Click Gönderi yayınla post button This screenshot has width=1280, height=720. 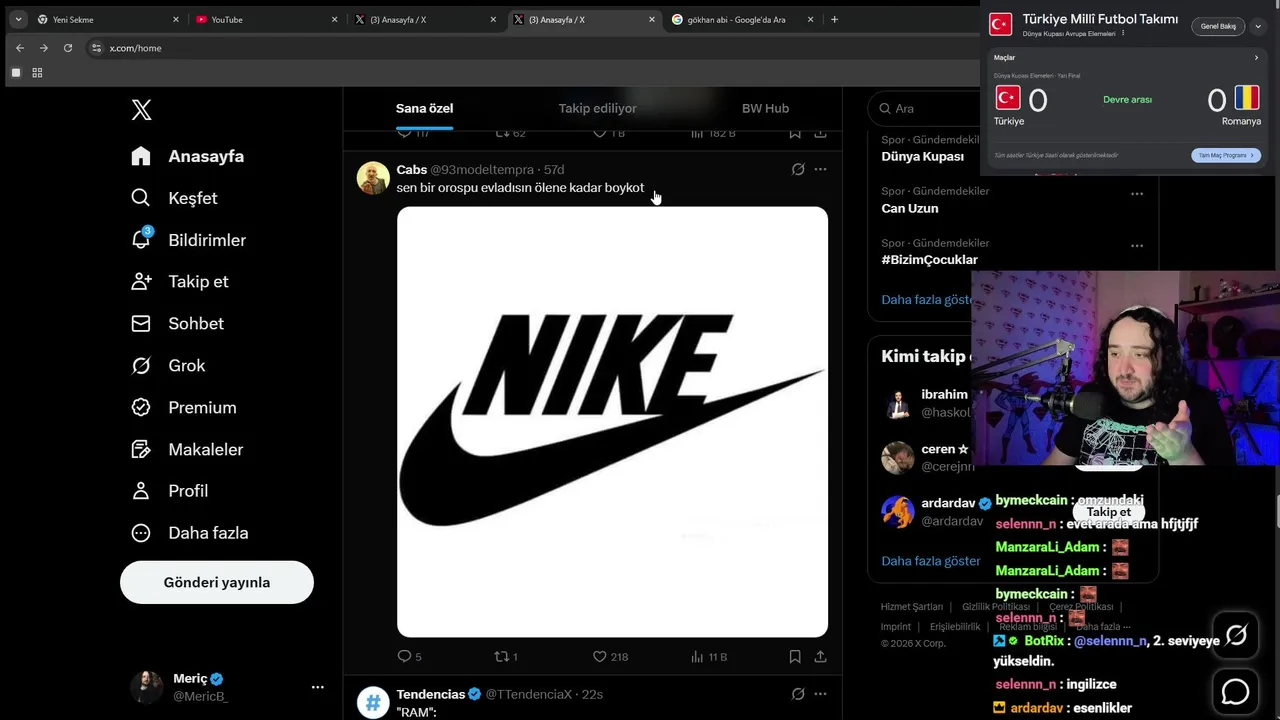217,582
